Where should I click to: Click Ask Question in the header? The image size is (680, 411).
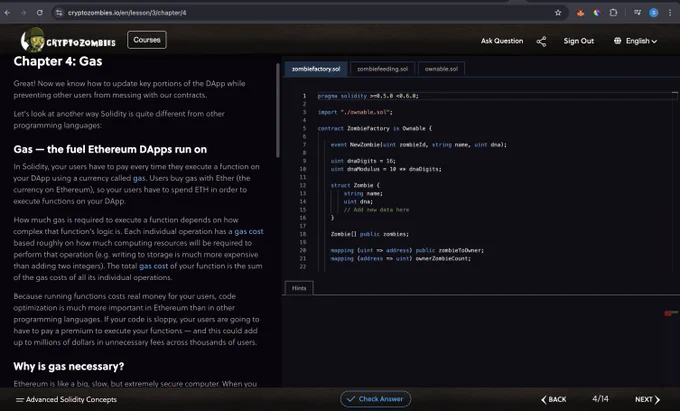(502, 41)
